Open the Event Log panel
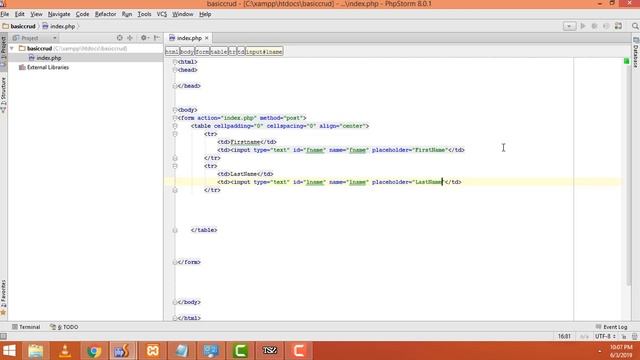640x360 pixels. point(611,327)
